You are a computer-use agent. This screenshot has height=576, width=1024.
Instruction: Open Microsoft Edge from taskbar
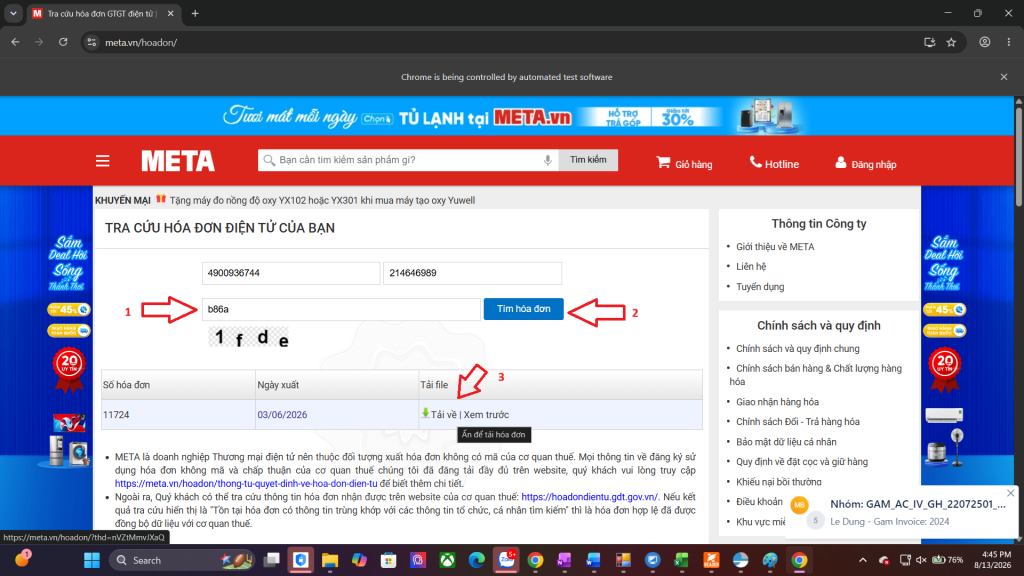477,560
